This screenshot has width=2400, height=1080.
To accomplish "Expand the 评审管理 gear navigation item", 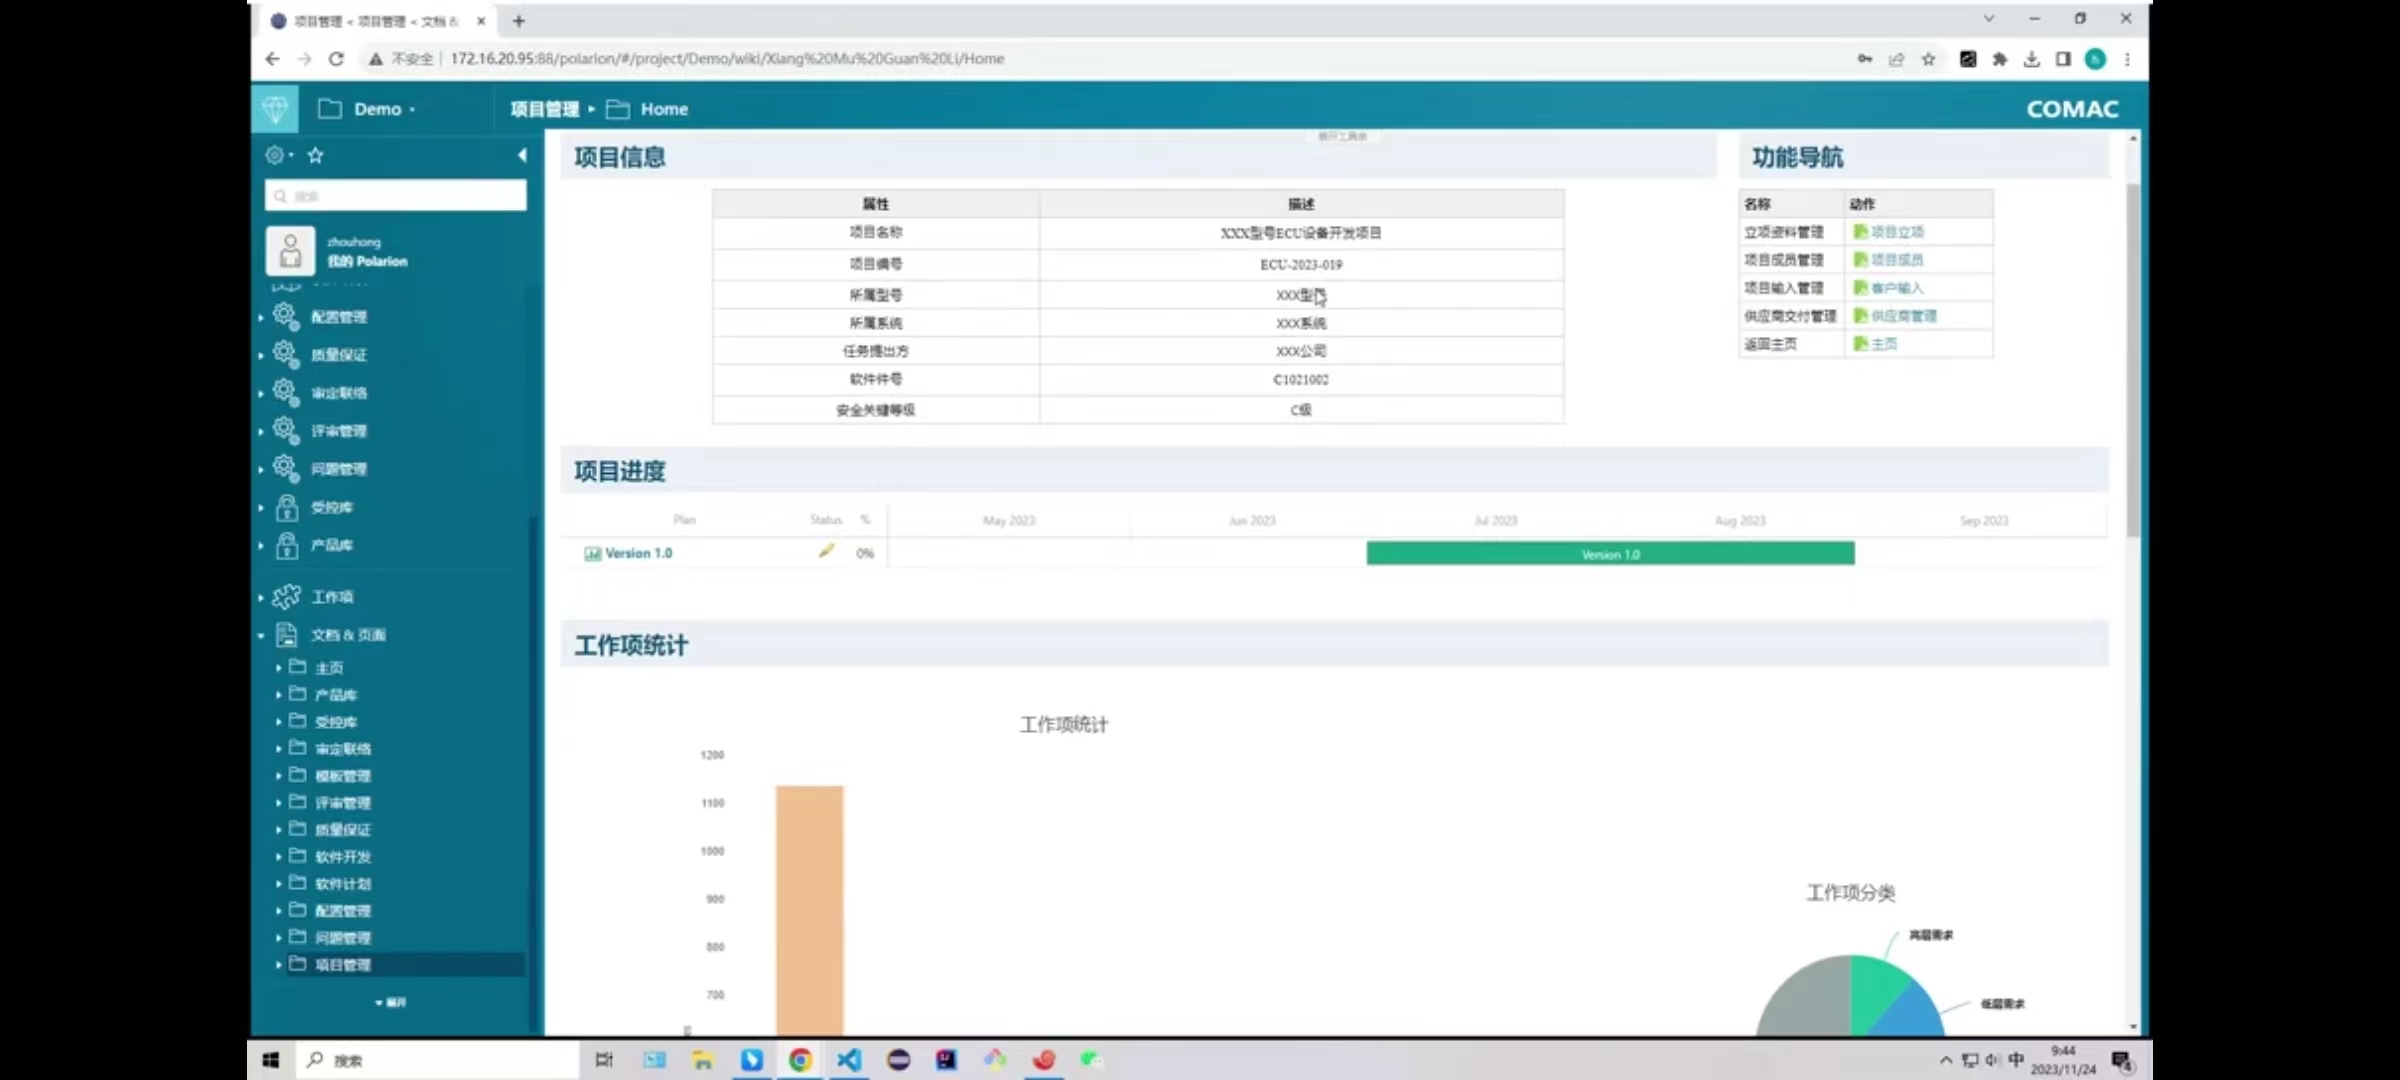I will tap(261, 431).
